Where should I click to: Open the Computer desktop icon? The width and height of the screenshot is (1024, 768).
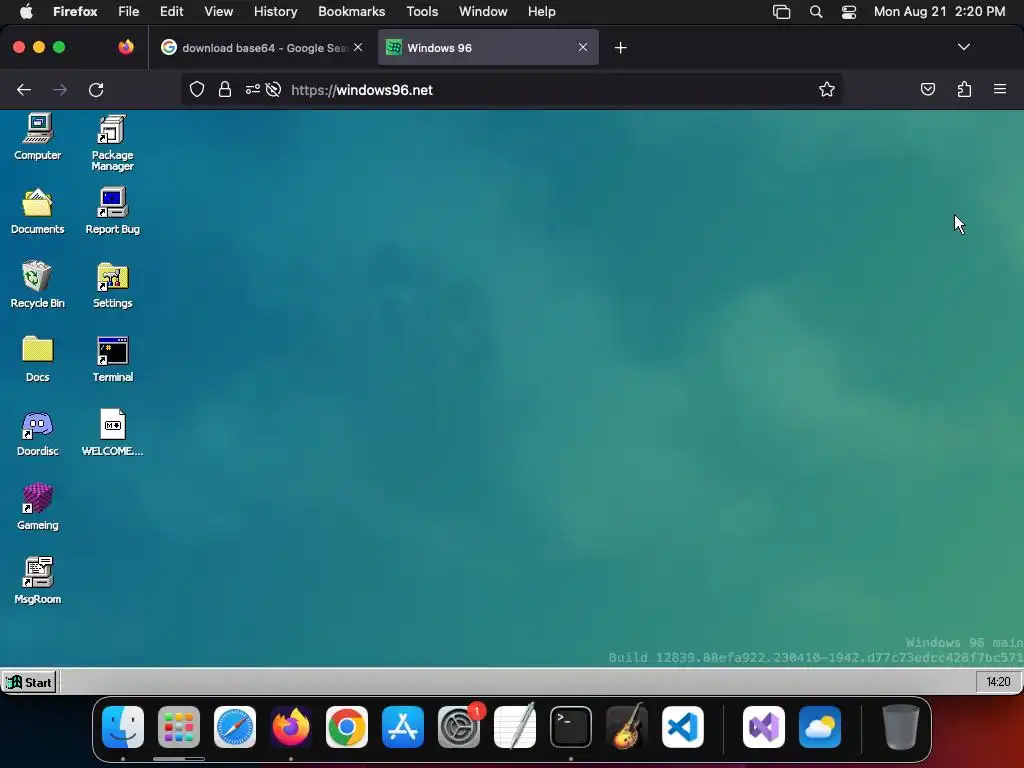(37, 137)
